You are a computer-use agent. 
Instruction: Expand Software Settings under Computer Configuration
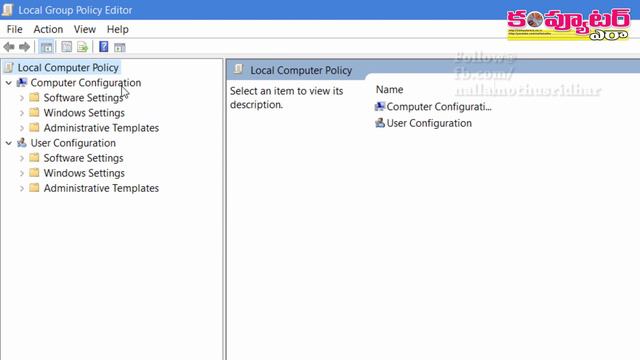click(22, 98)
